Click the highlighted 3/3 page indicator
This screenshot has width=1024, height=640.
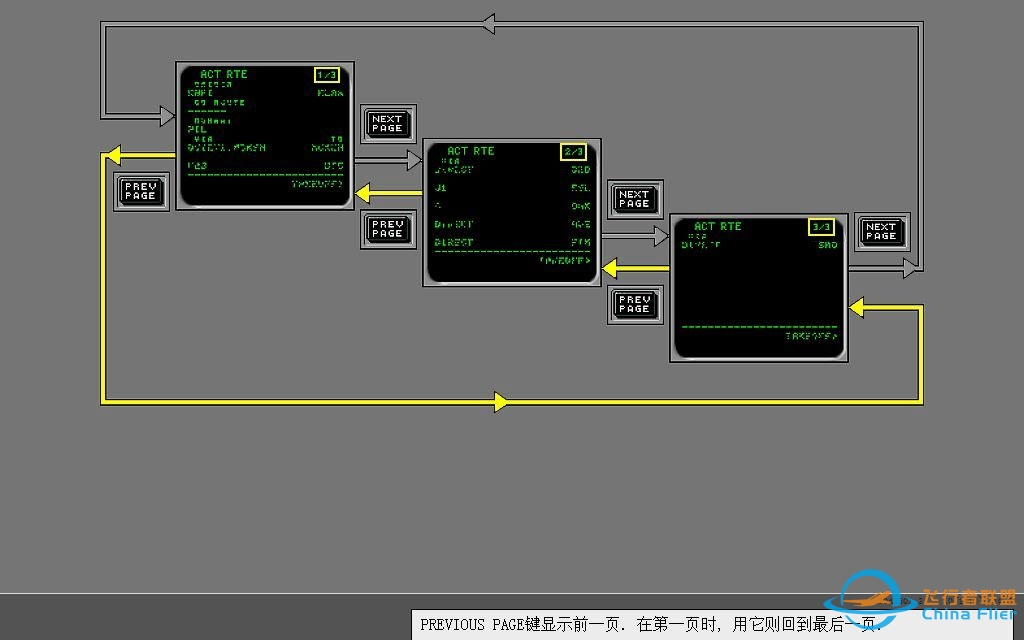821,227
